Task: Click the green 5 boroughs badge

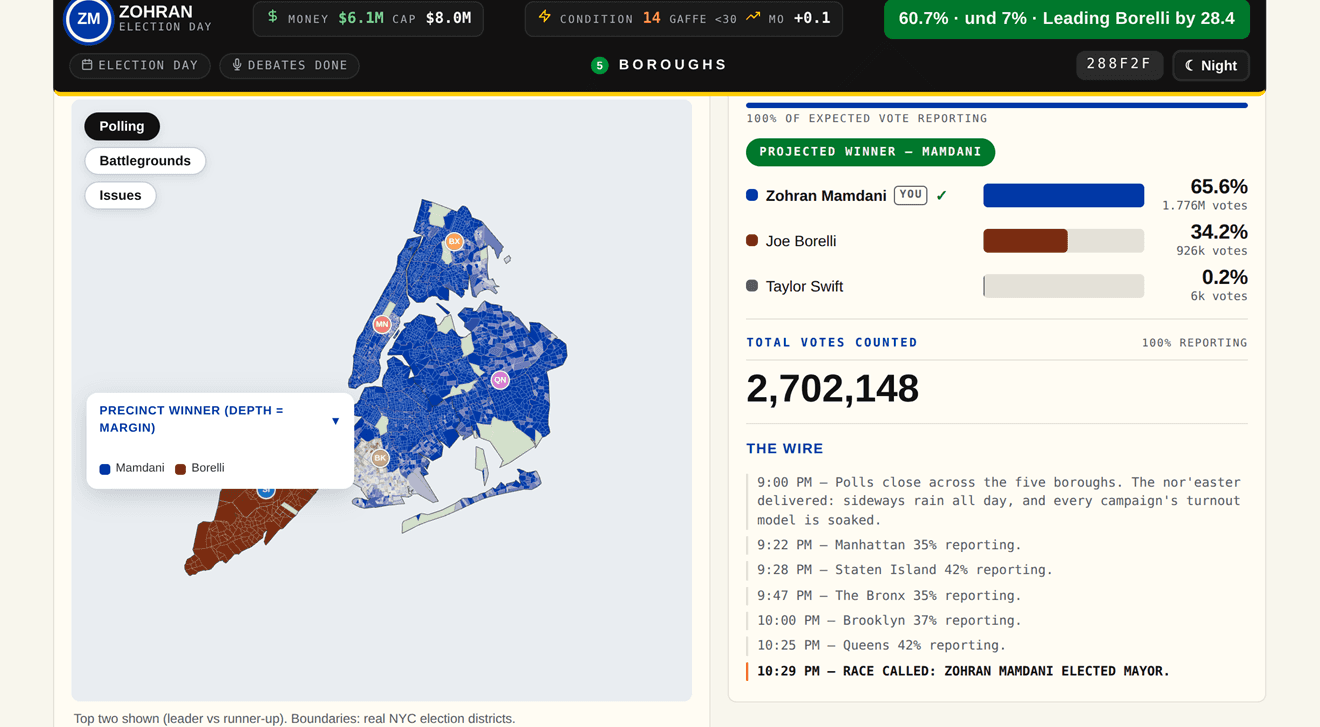Action: 600,66
